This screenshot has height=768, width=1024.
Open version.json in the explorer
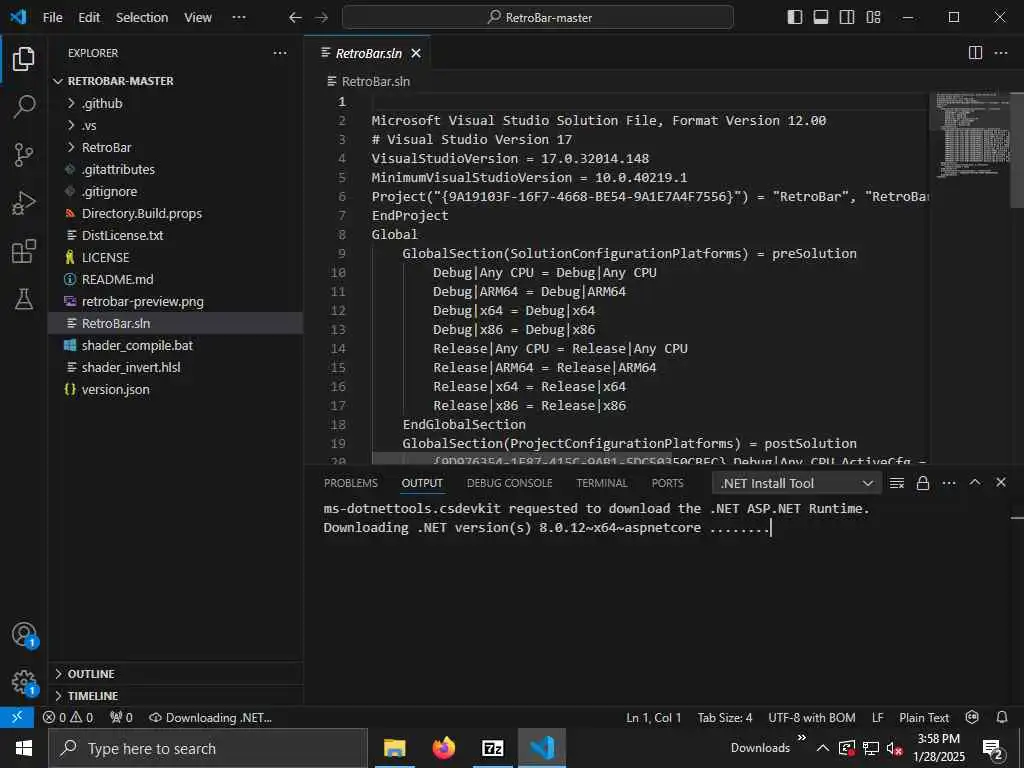tap(176, 389)
